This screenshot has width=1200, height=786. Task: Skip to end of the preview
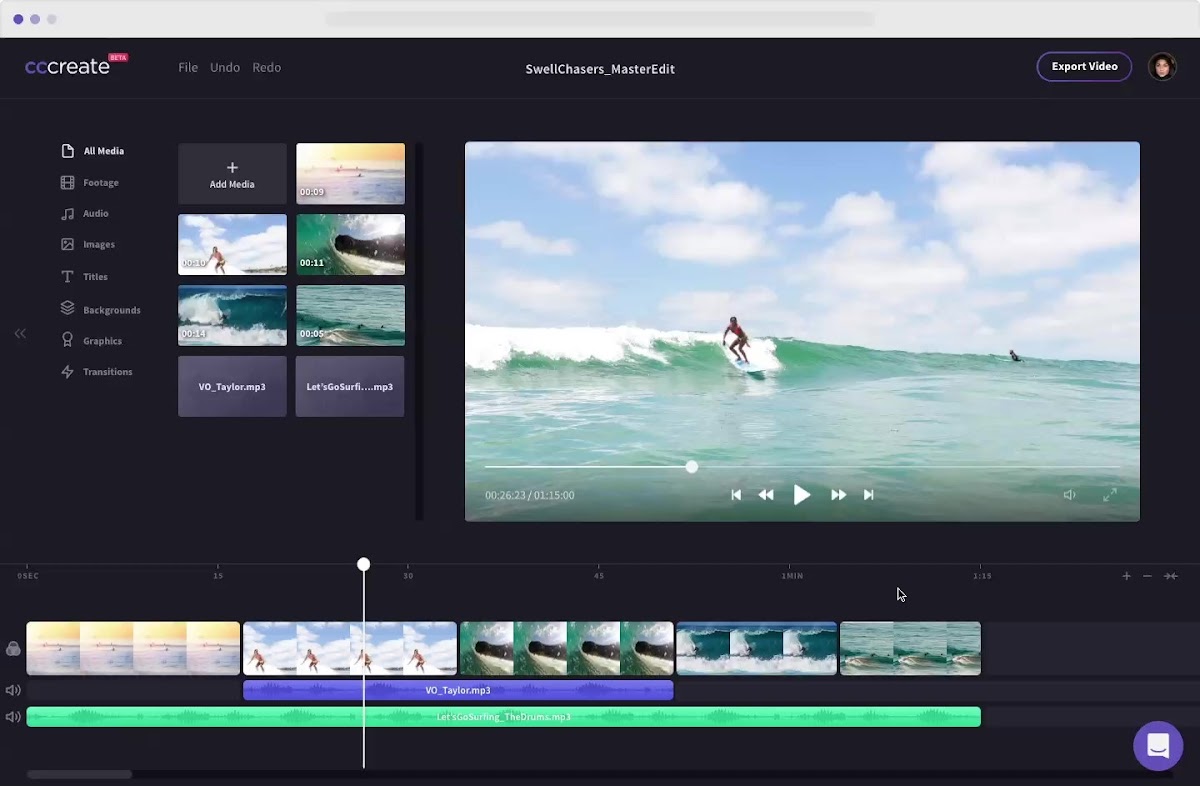click(x=868, y=495)
